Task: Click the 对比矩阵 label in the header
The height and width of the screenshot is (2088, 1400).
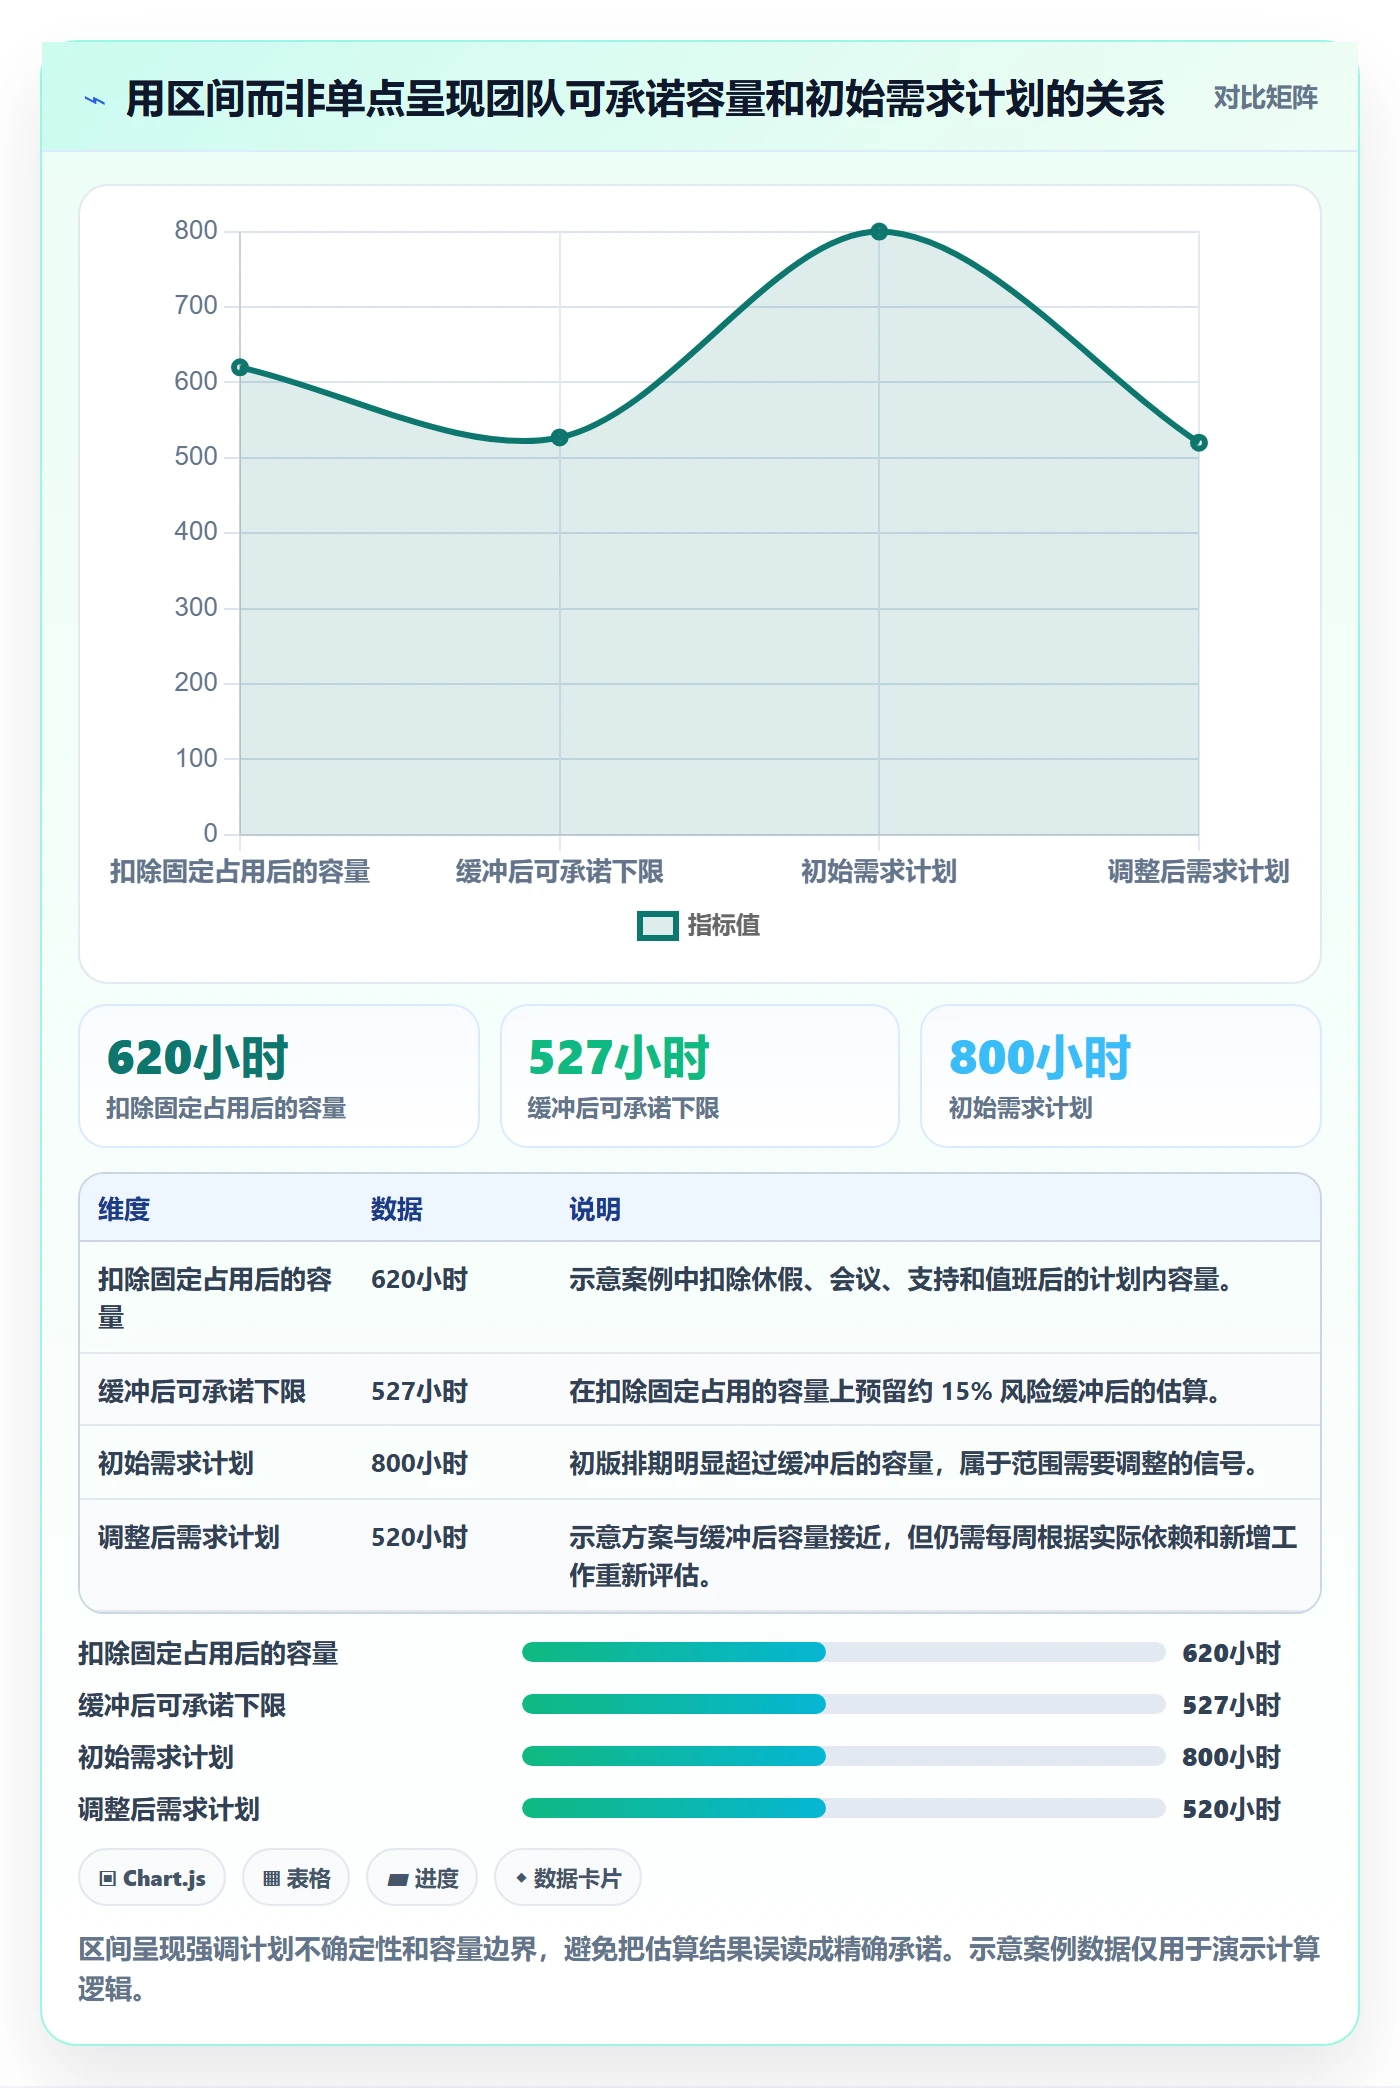Action: [1265, 98]
